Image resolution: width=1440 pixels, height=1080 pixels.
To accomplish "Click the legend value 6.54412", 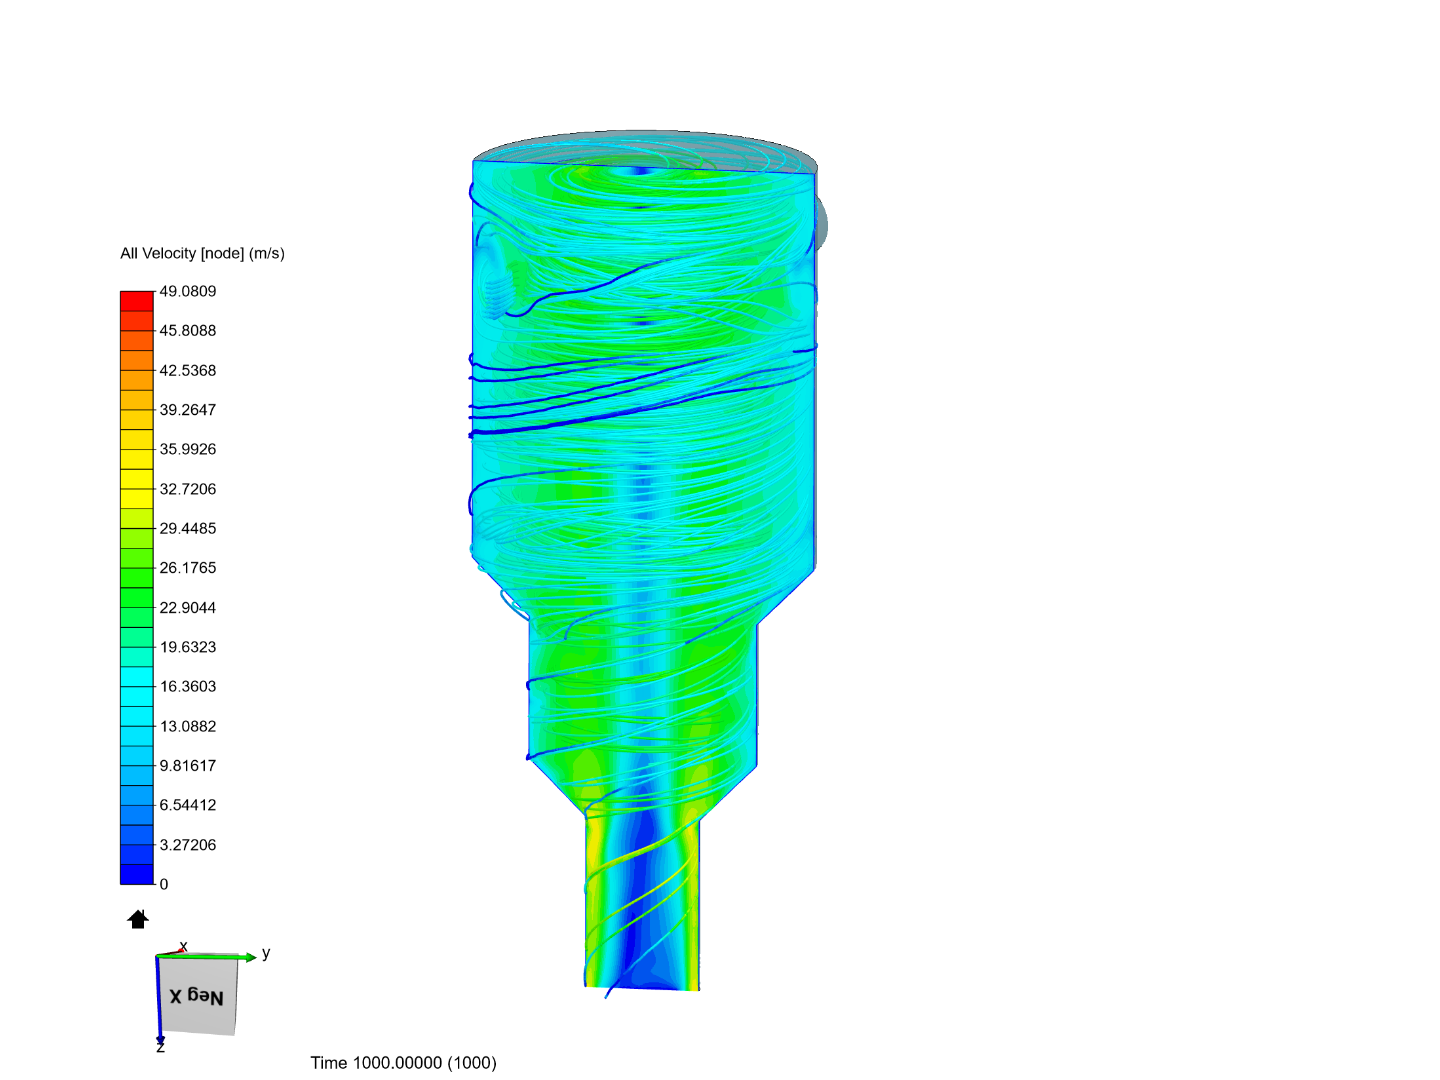I will tap(188, 805).
